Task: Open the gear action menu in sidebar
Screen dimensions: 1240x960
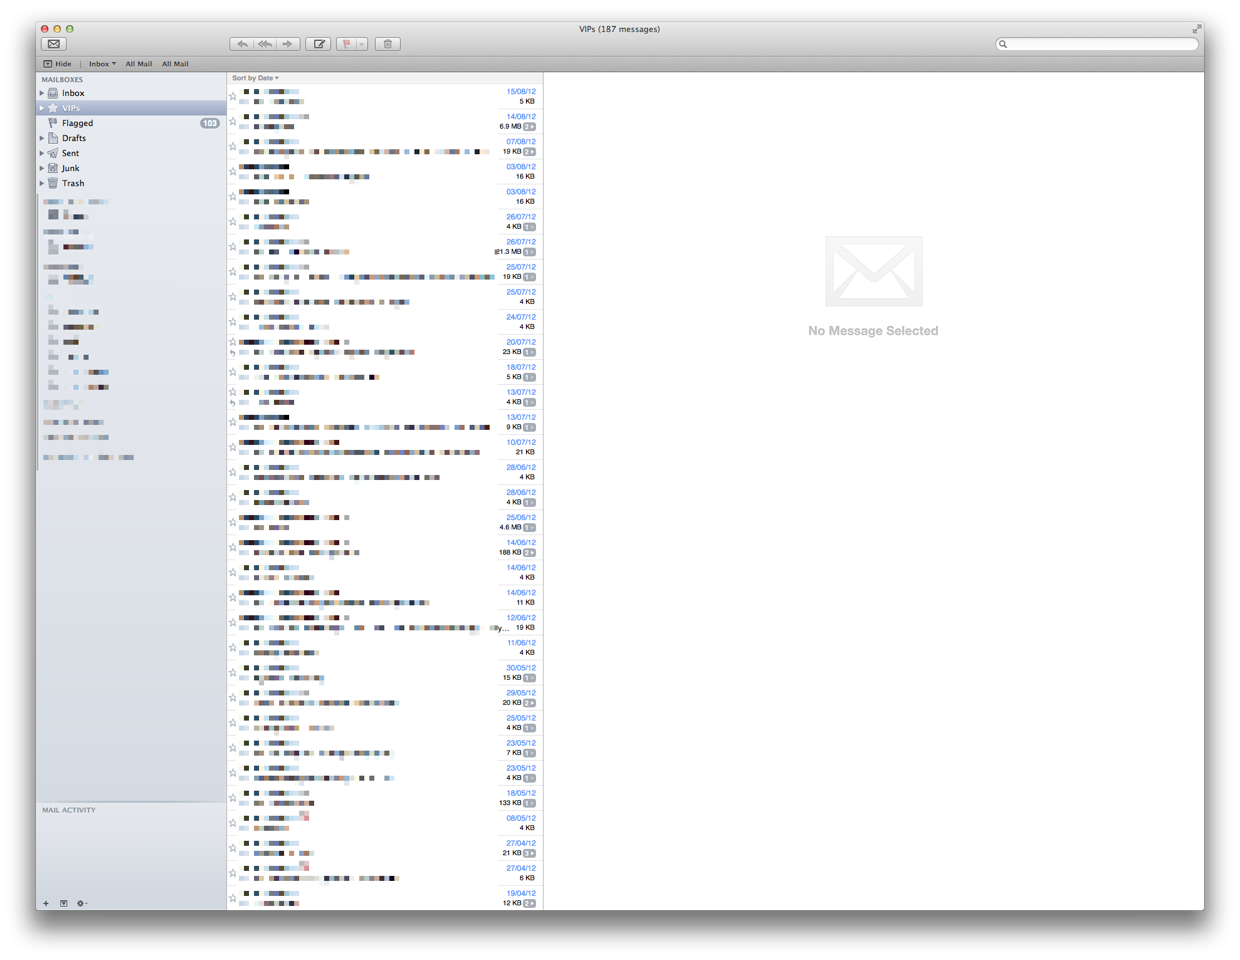Action: 81,903
